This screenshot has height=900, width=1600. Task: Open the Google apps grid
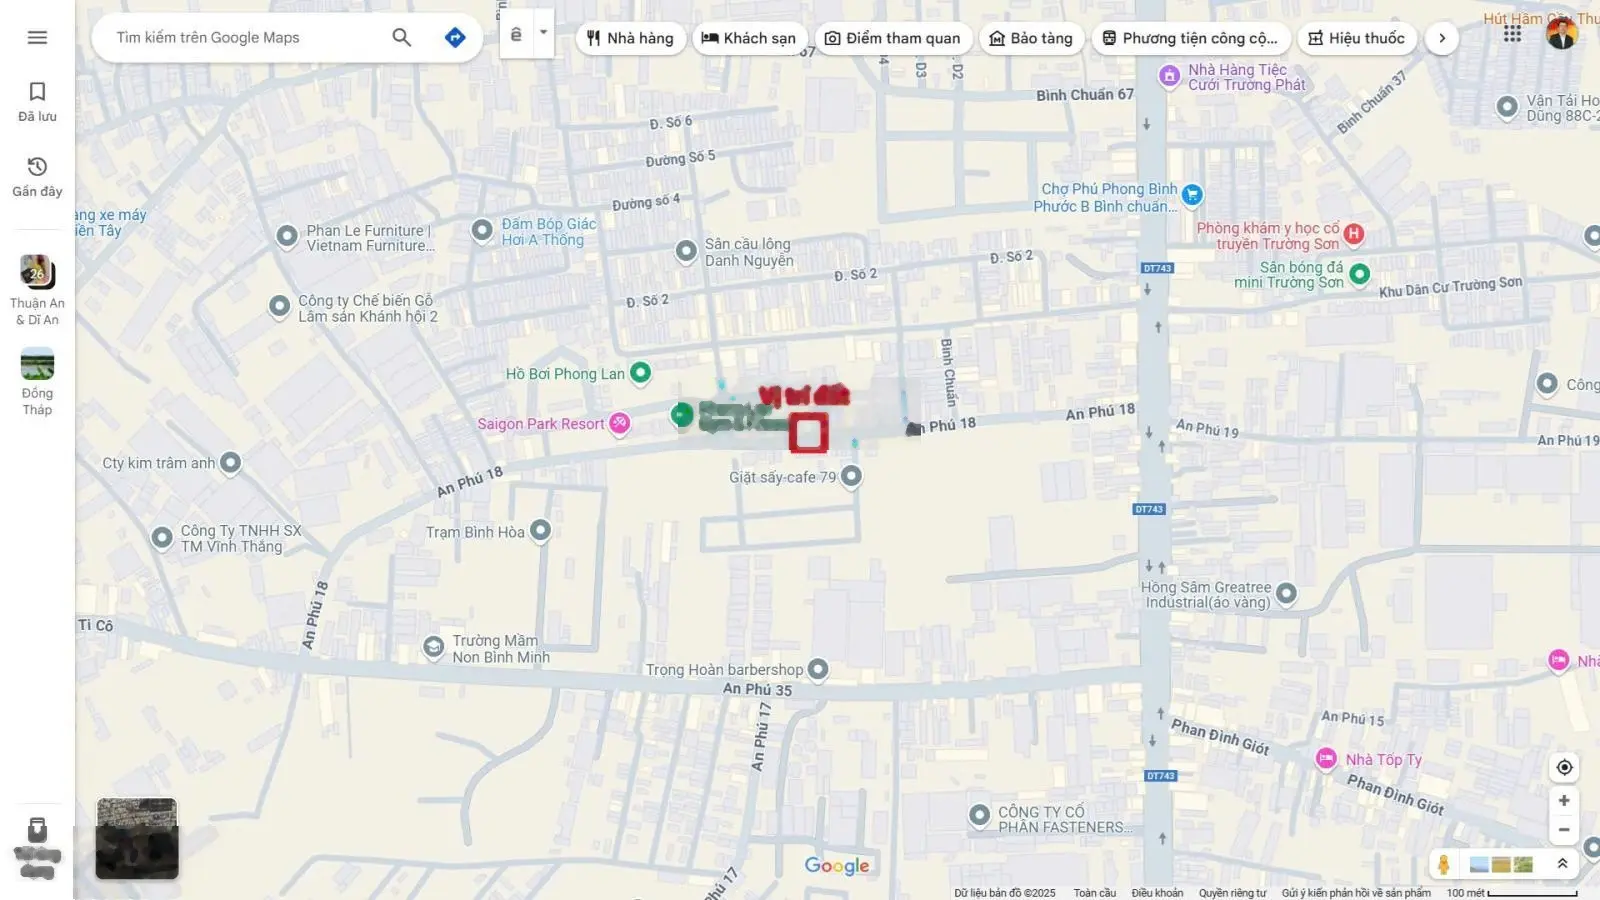coord(1512,34)
